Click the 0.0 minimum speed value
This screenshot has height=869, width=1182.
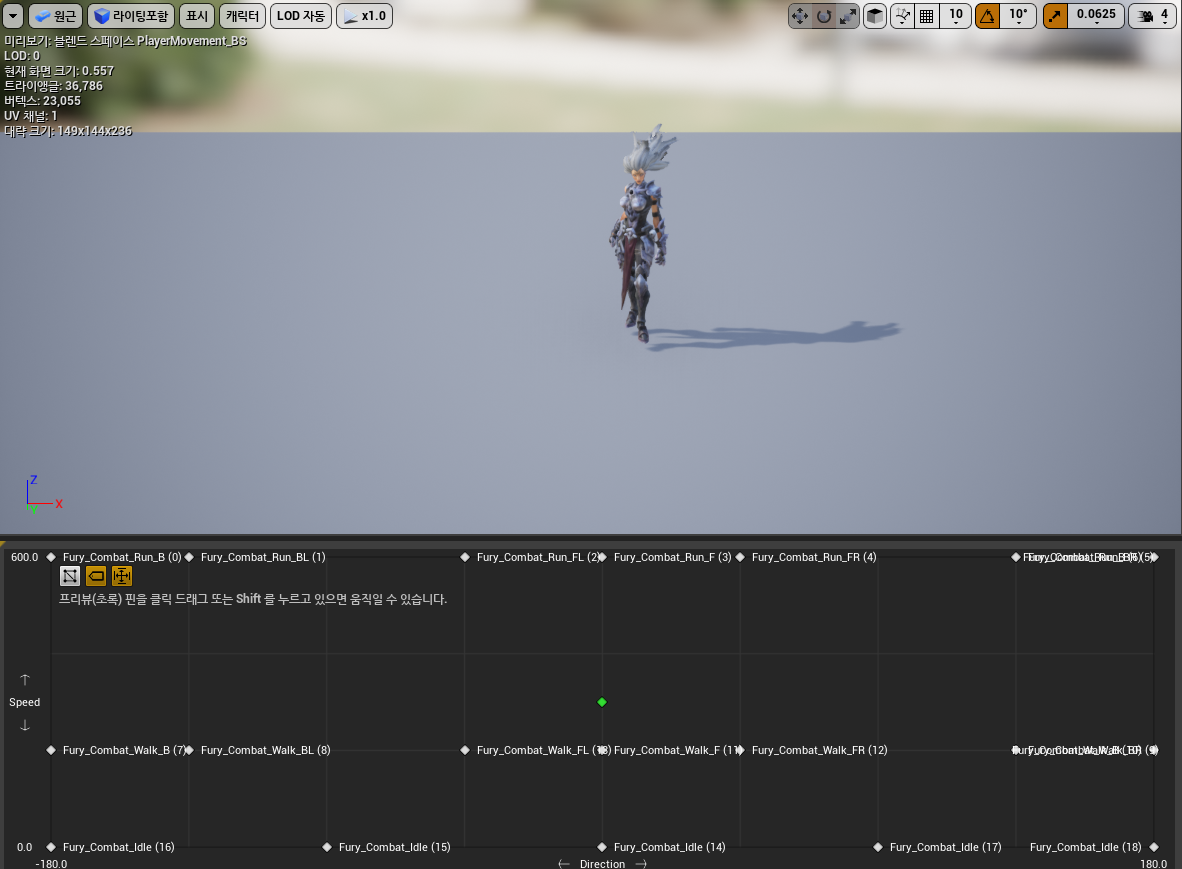click(25, 847)
